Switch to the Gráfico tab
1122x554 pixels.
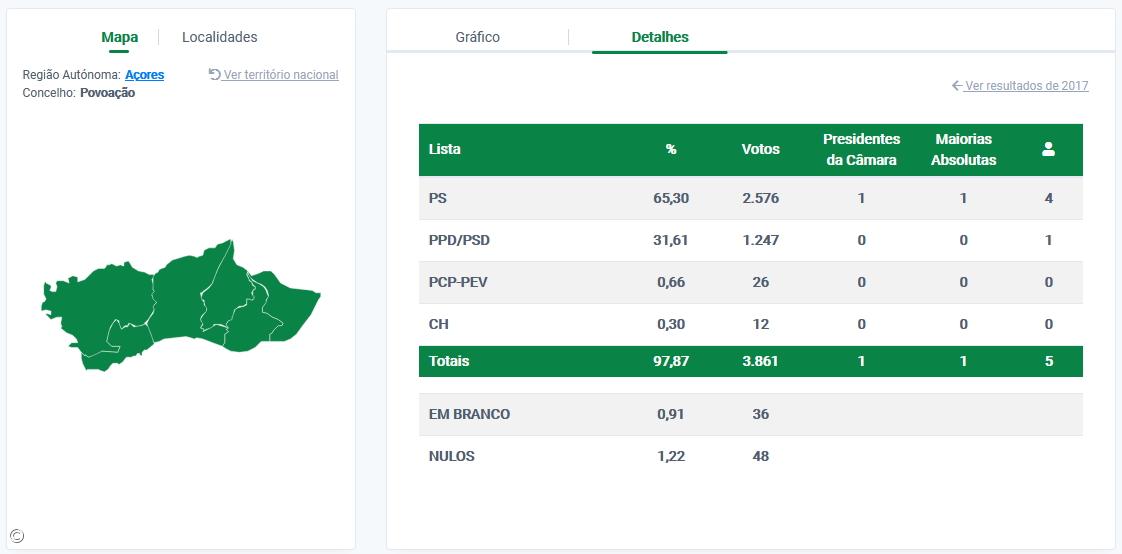[477, 37]
